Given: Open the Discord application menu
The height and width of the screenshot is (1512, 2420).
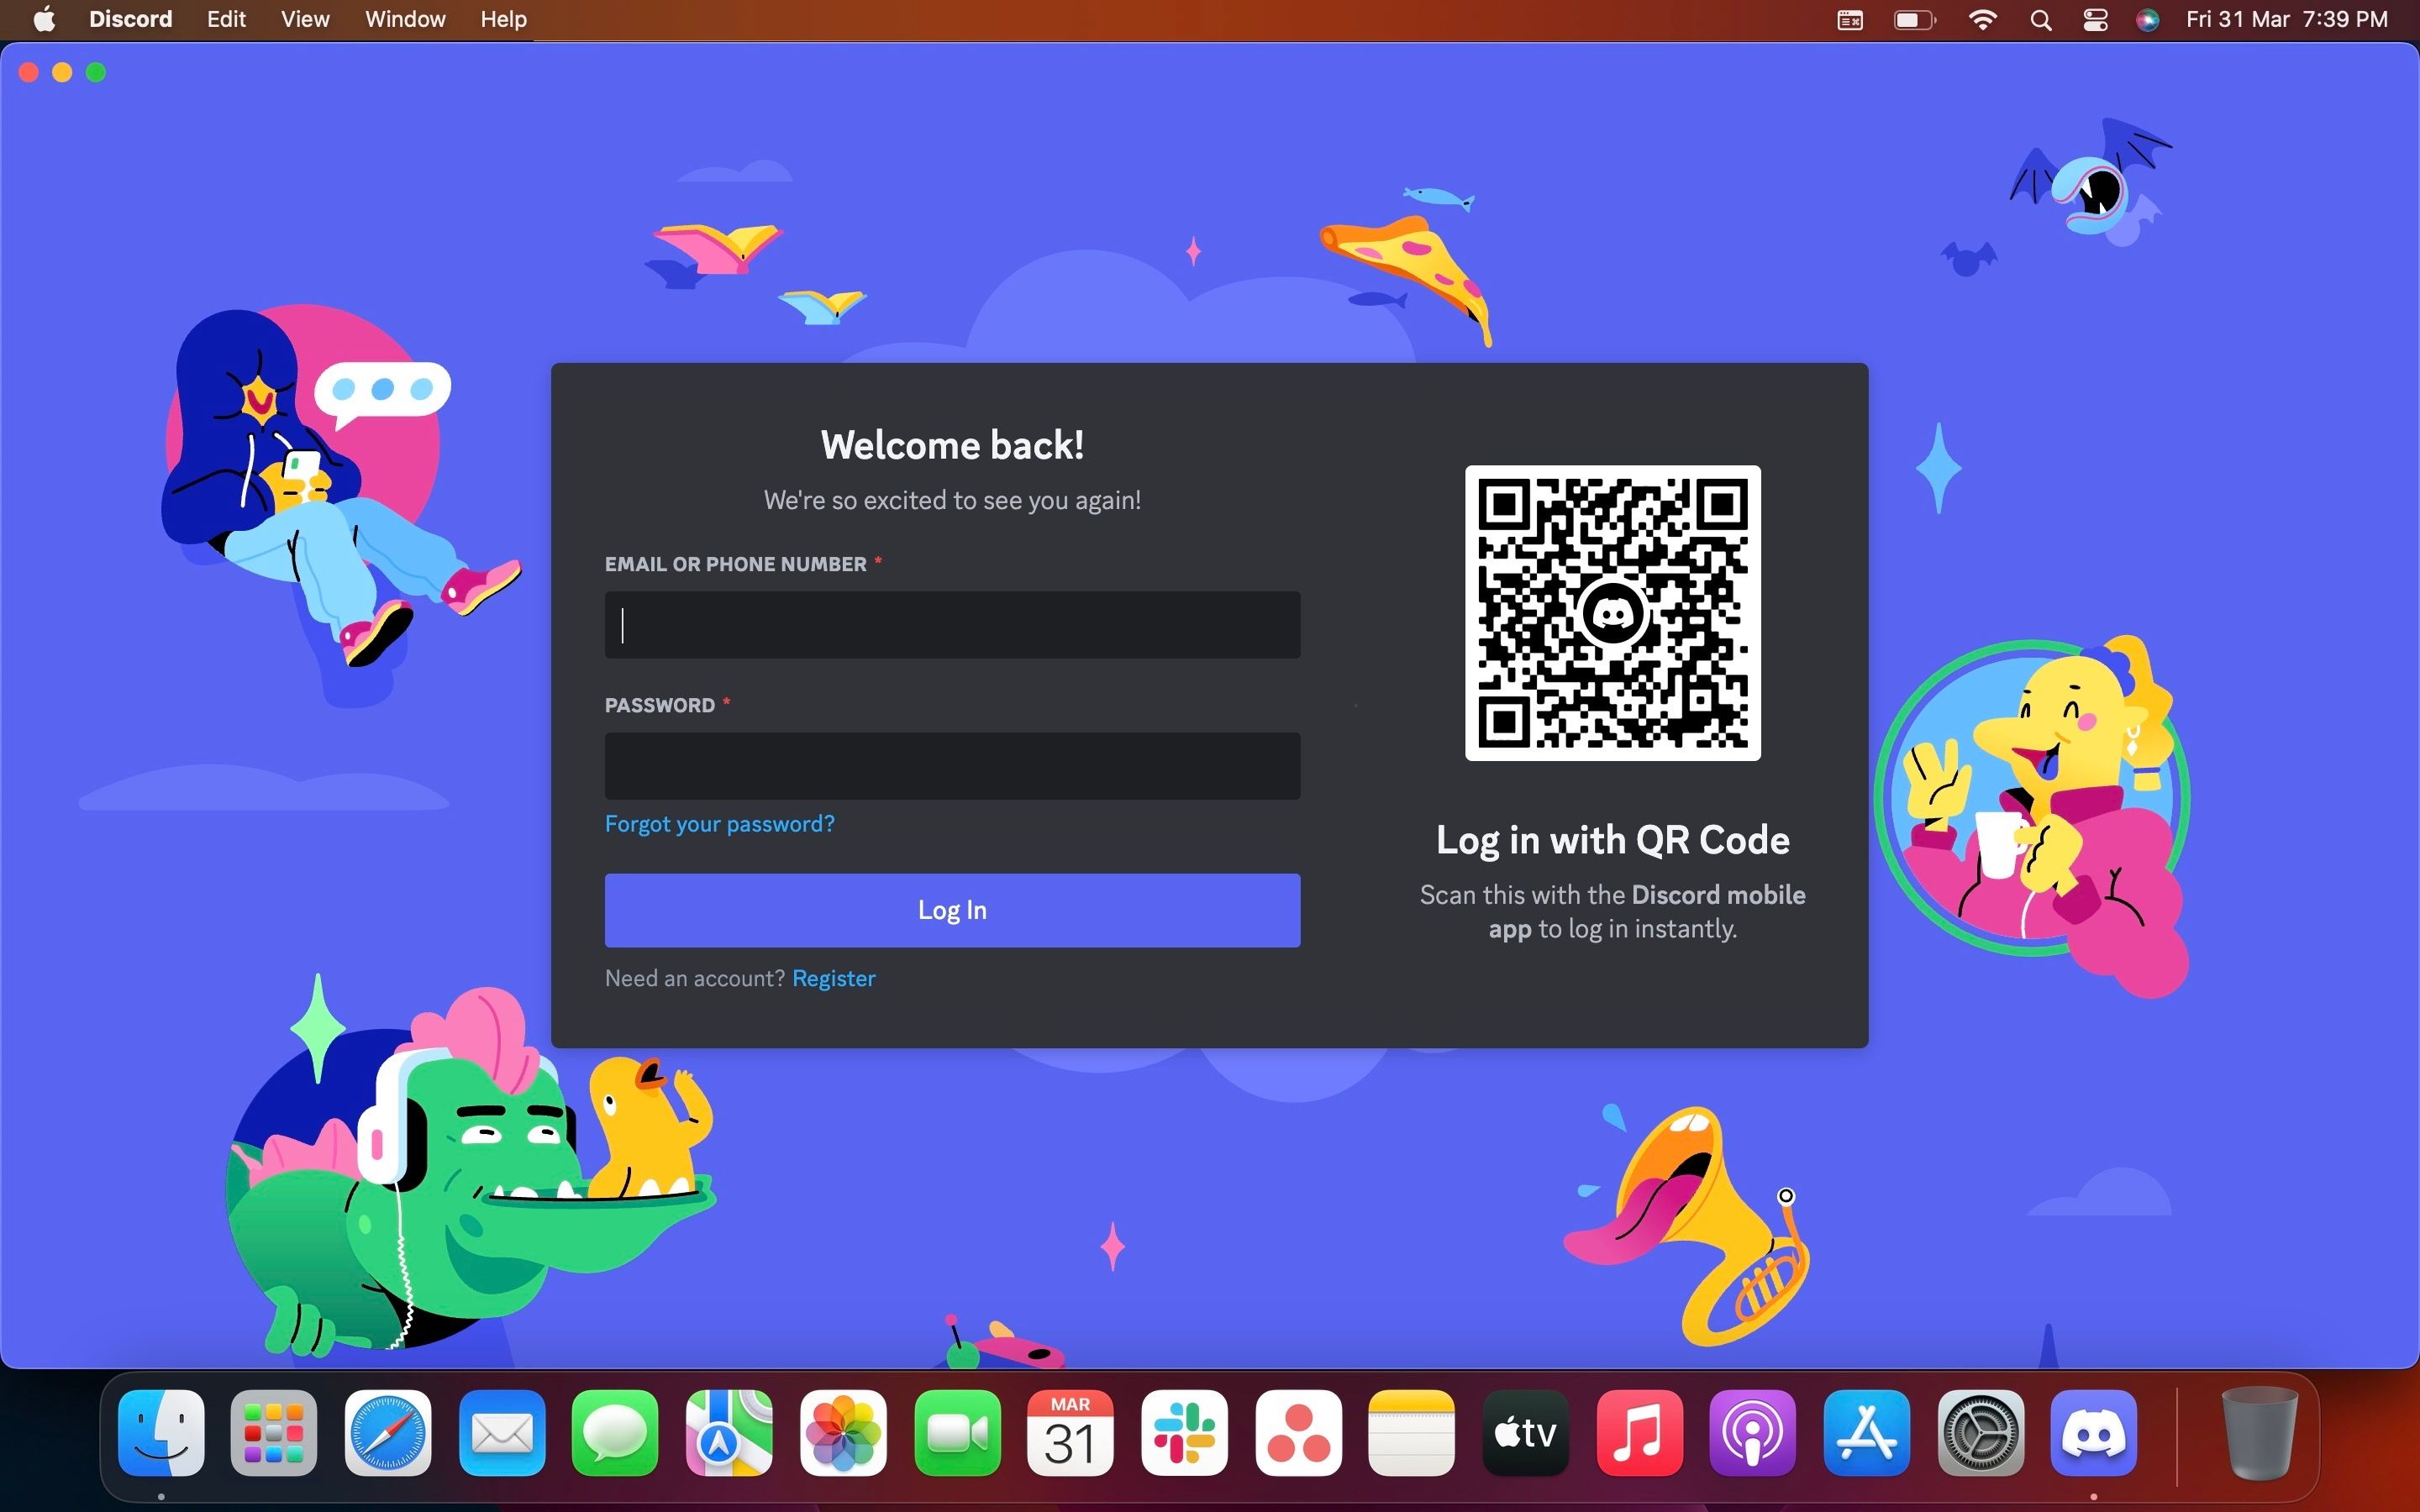Looking at the screenshot, I should [x=130, y=19].
